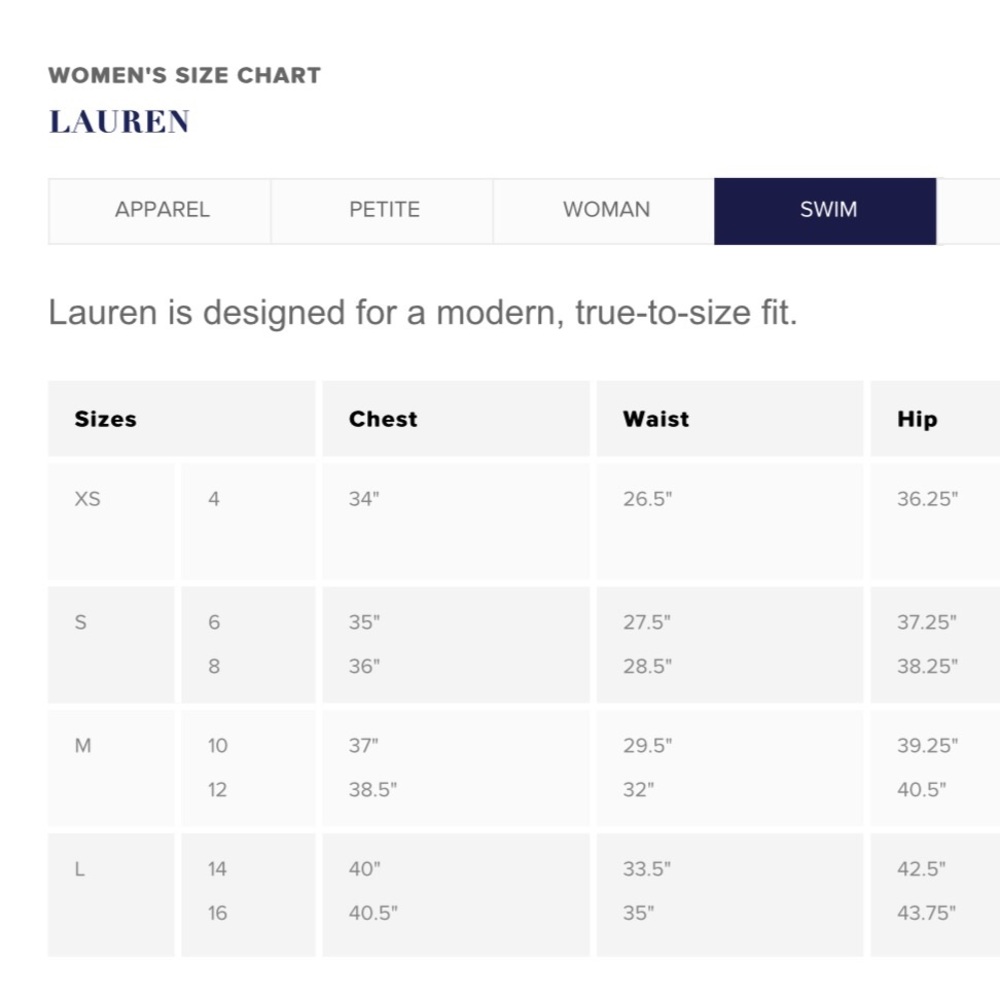1000x1000 pixels.
Task: Click the 33.5" waist value
Action: [647, 869]
